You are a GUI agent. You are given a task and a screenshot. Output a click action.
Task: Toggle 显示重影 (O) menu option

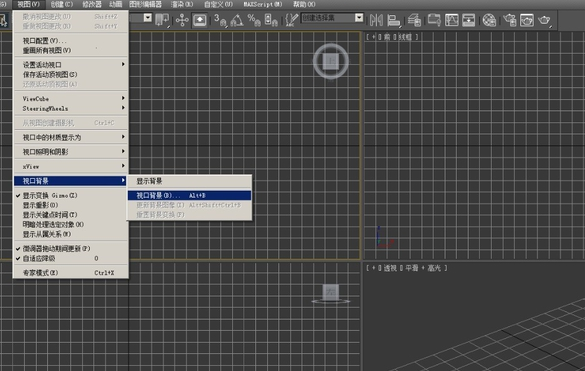(71, 205)
